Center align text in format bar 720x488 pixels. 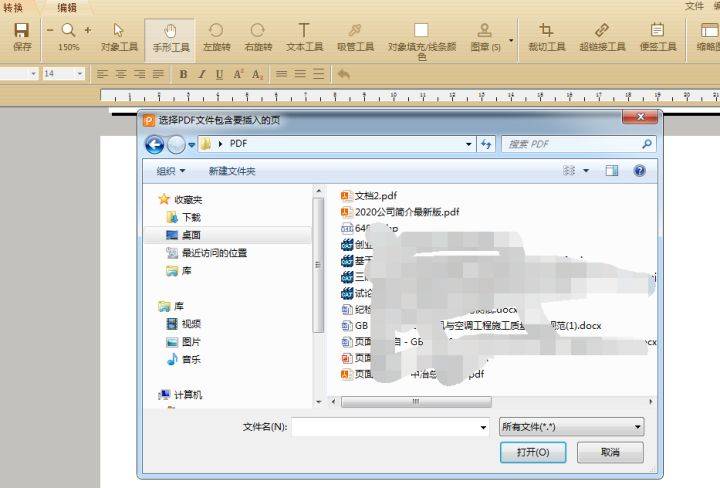[121, 74]
